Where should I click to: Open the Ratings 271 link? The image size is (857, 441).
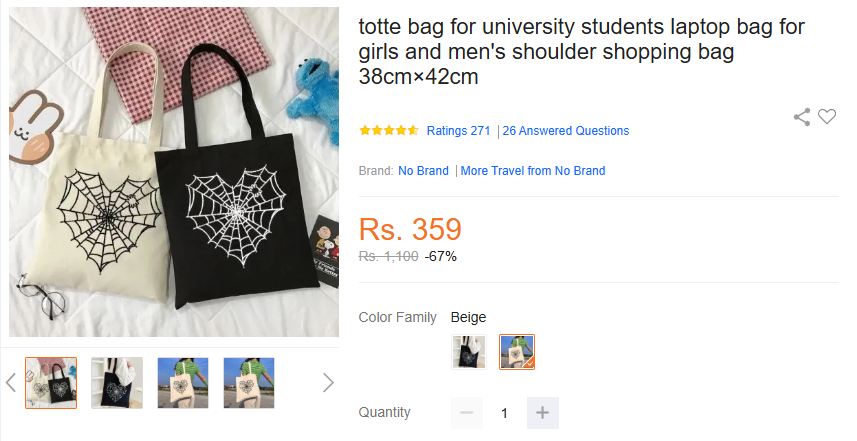tap(458, 131)
